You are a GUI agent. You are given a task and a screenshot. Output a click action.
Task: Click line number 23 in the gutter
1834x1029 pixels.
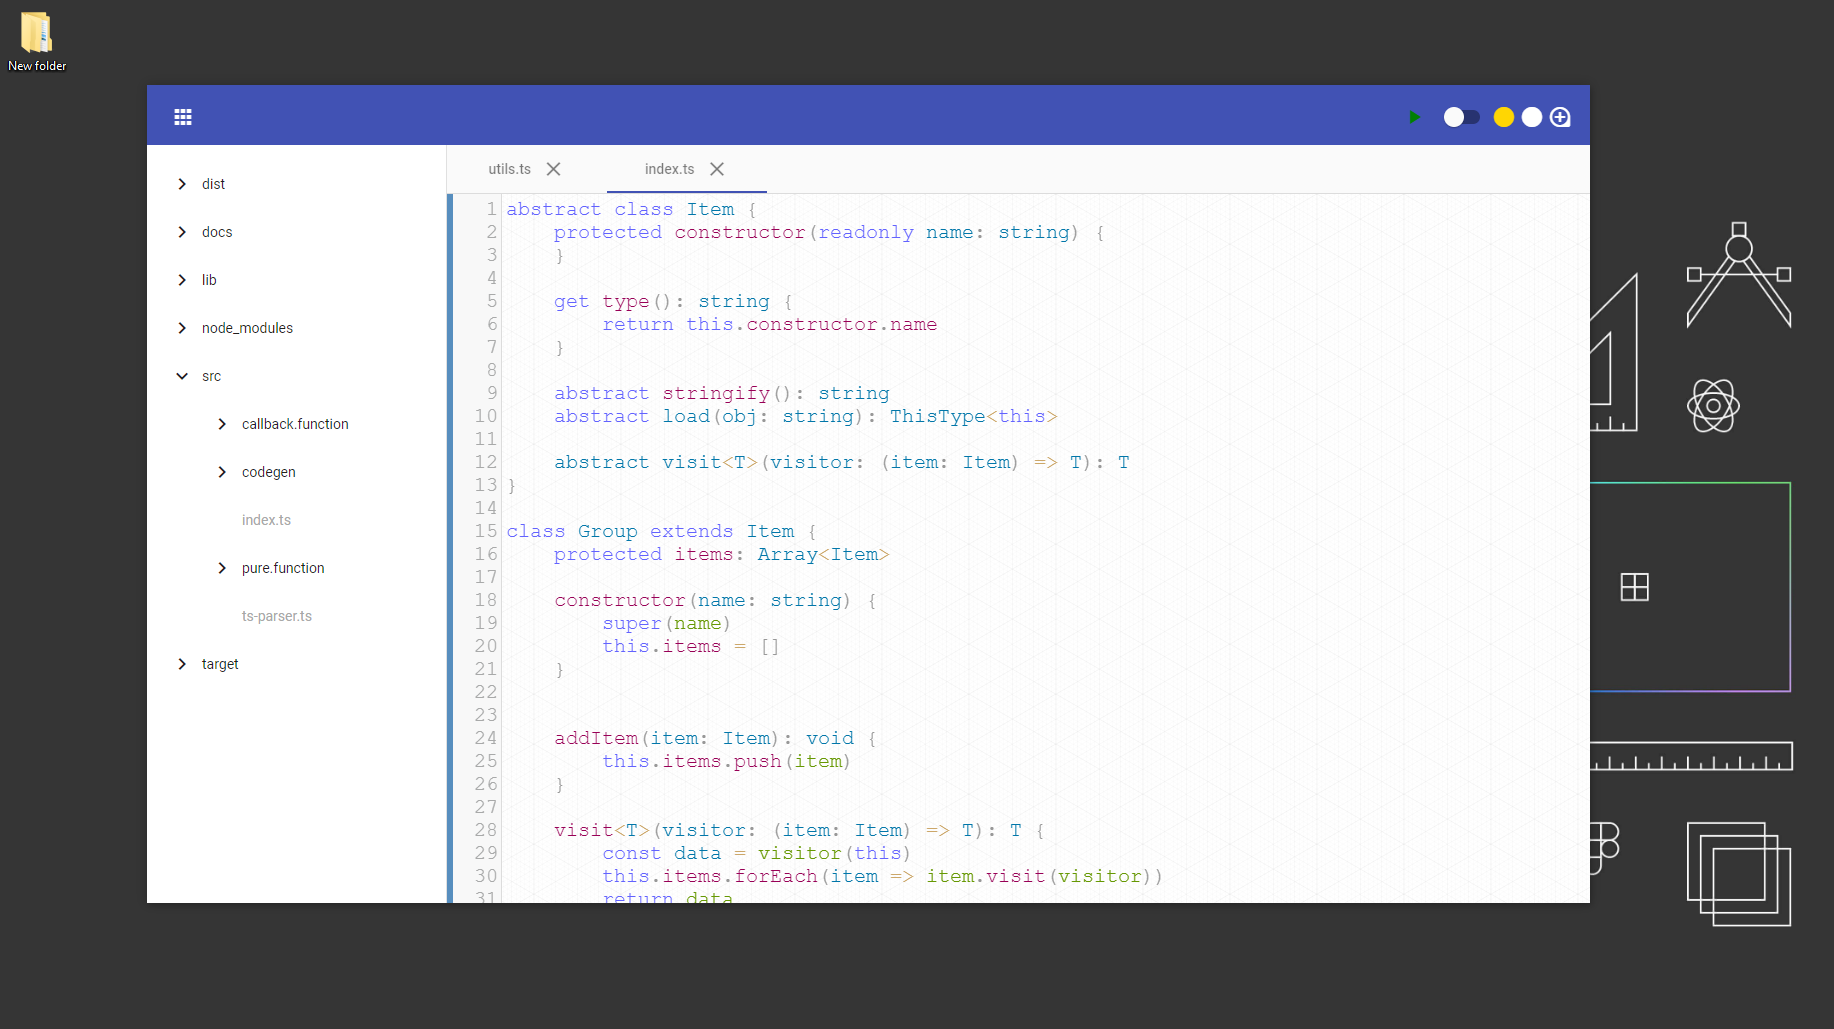point(486,715)
